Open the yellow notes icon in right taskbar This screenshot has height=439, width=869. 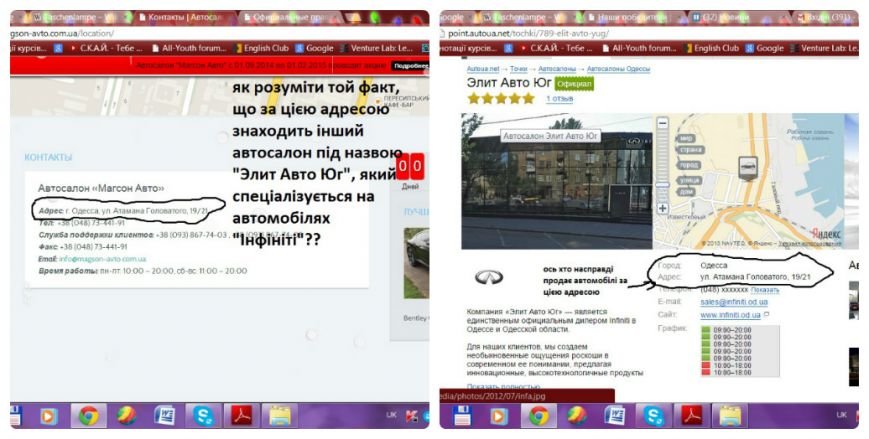pyautogui.click(x=730, y=415)
